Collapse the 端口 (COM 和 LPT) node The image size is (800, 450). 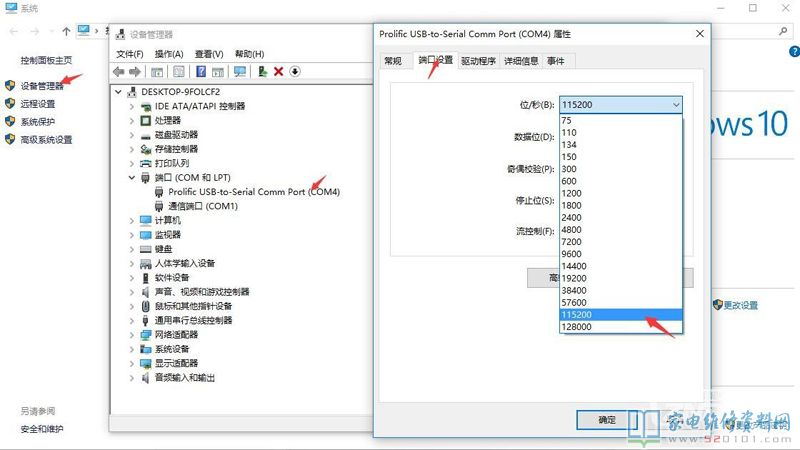(132, 178)
